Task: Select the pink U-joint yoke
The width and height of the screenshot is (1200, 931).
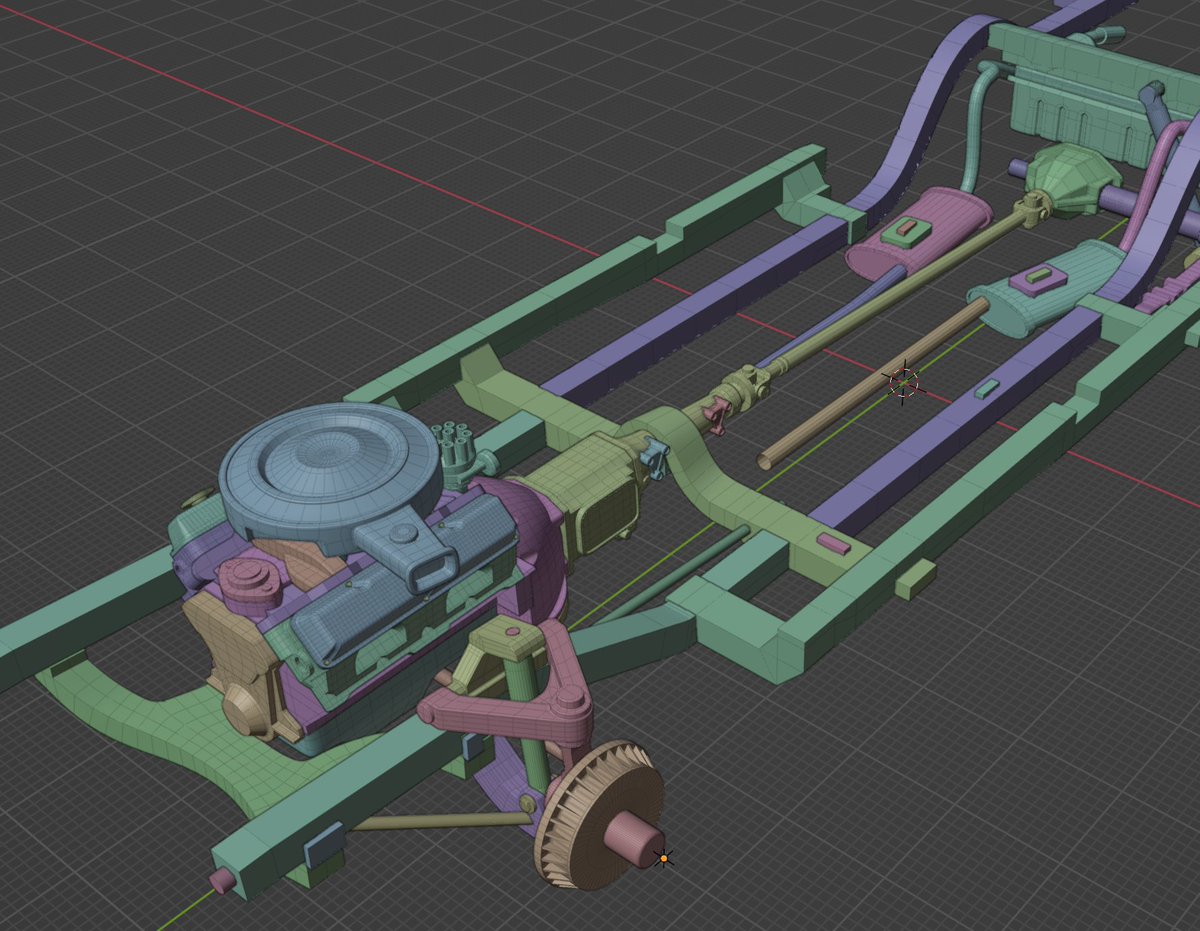Action: click(716, 412)
